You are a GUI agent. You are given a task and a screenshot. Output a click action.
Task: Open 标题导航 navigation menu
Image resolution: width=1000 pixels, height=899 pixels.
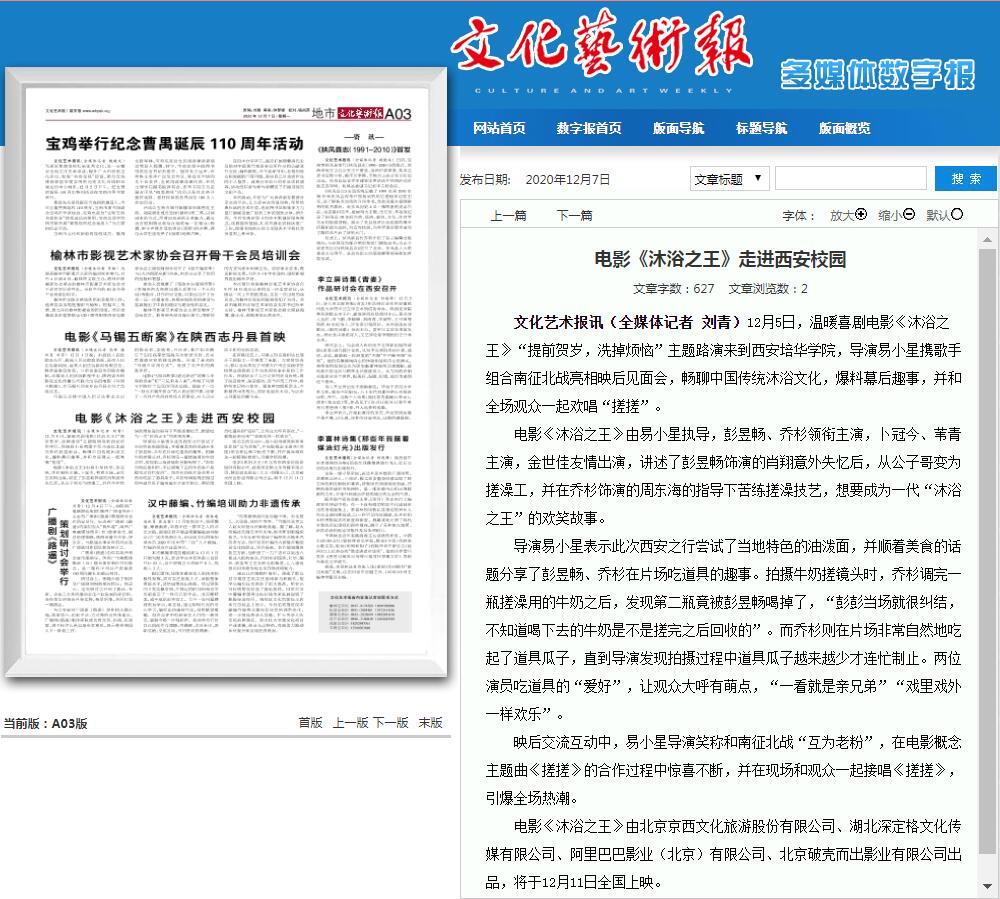click(x=761, y=128)
